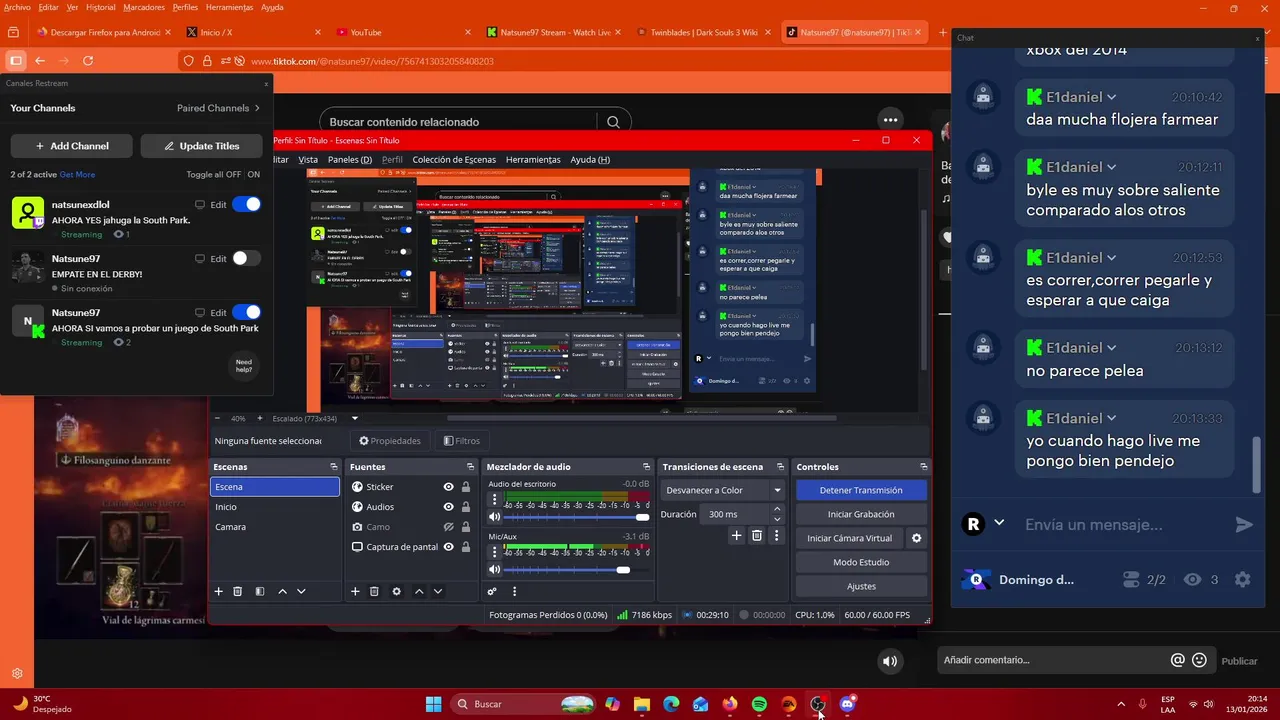Open Paneles menu in OBS
The height and width of the screenshot is (720, 1280).
[349, 159]
